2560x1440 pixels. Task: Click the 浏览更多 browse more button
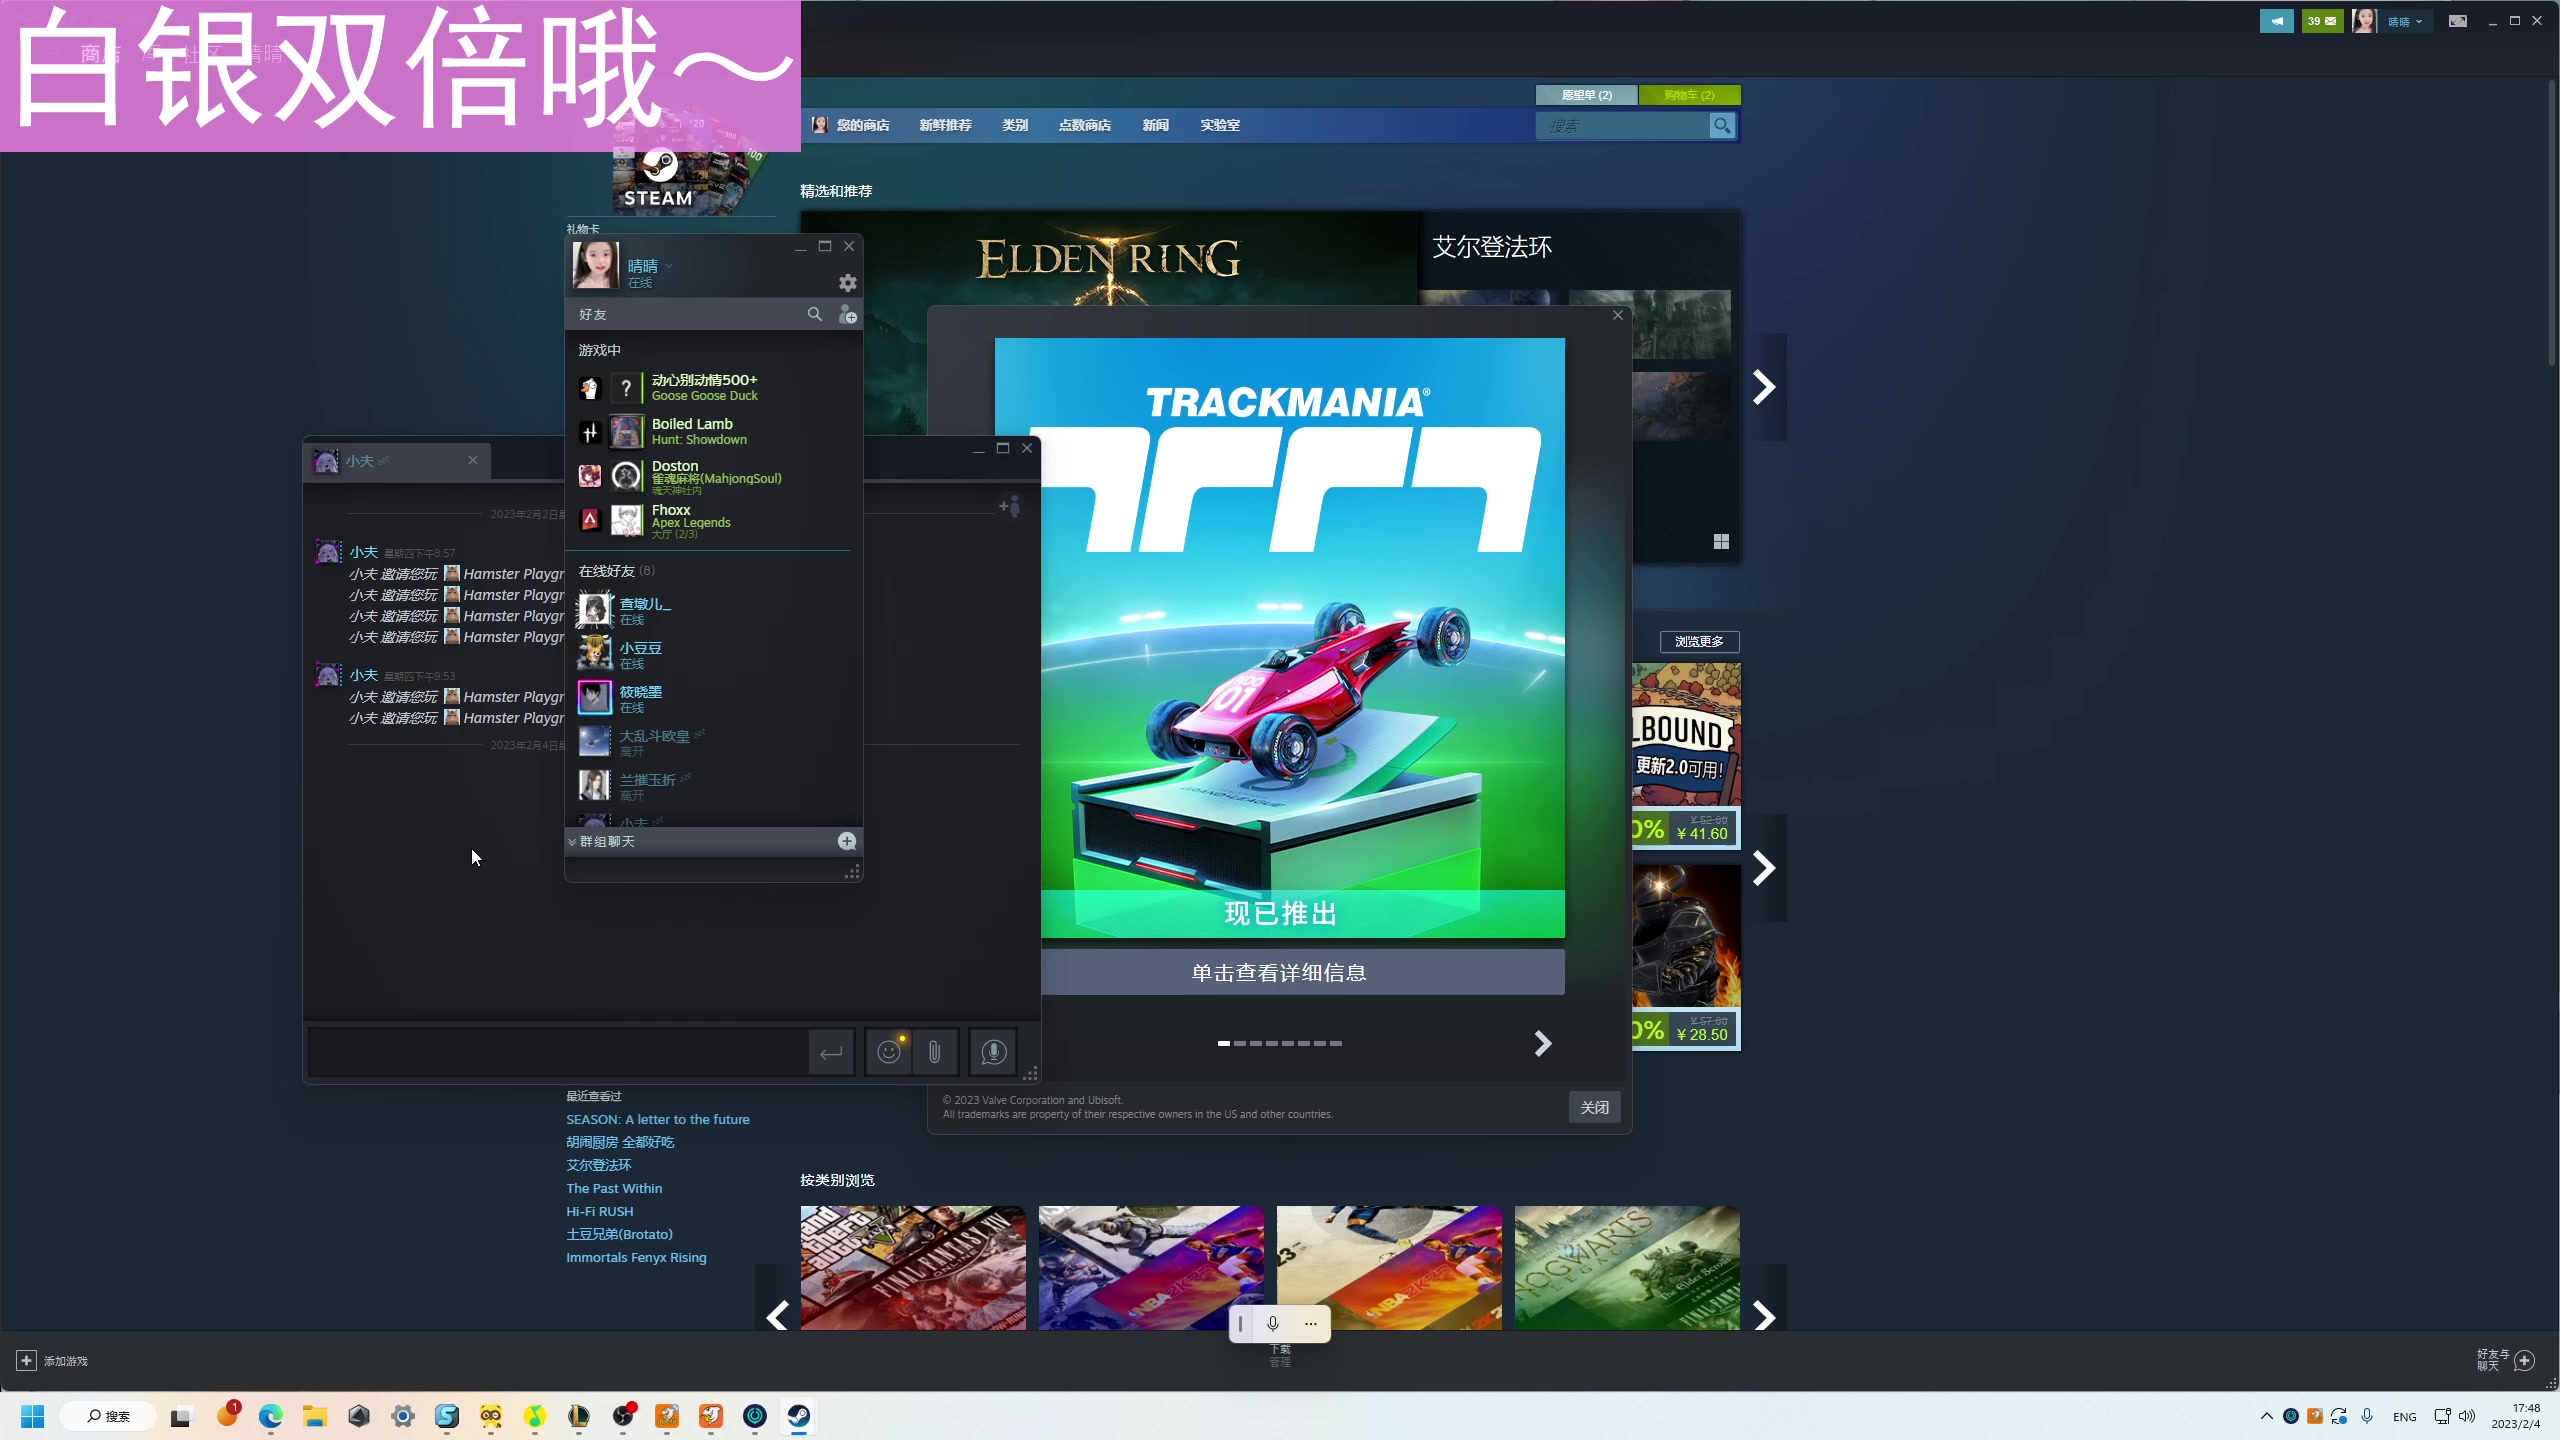[1699, 641]
